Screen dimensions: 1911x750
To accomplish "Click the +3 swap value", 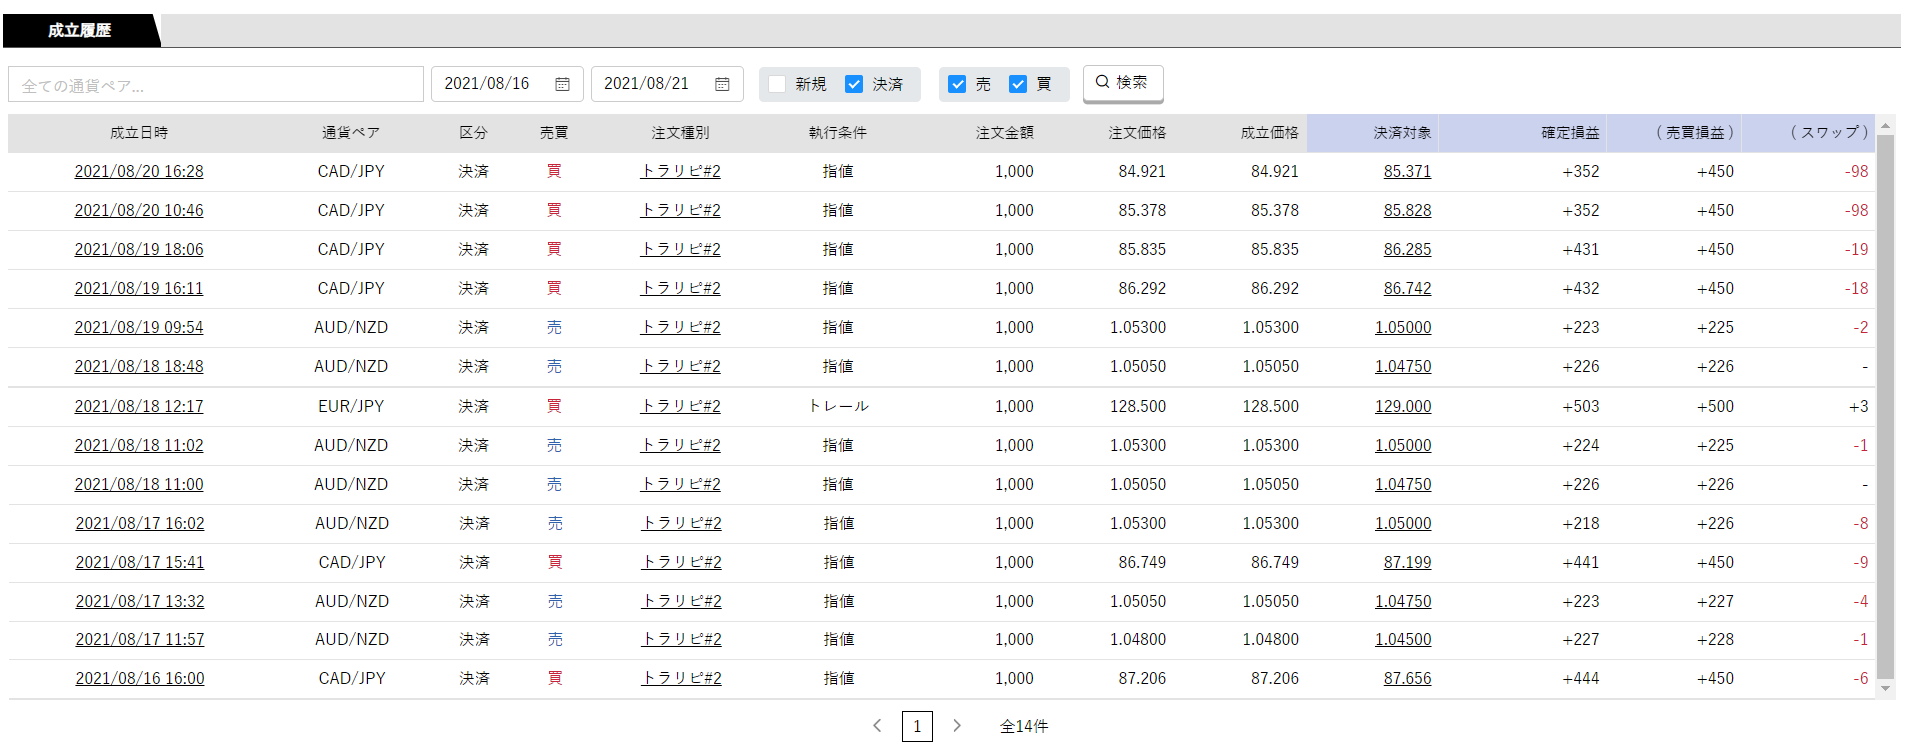I will [1858, 406].
